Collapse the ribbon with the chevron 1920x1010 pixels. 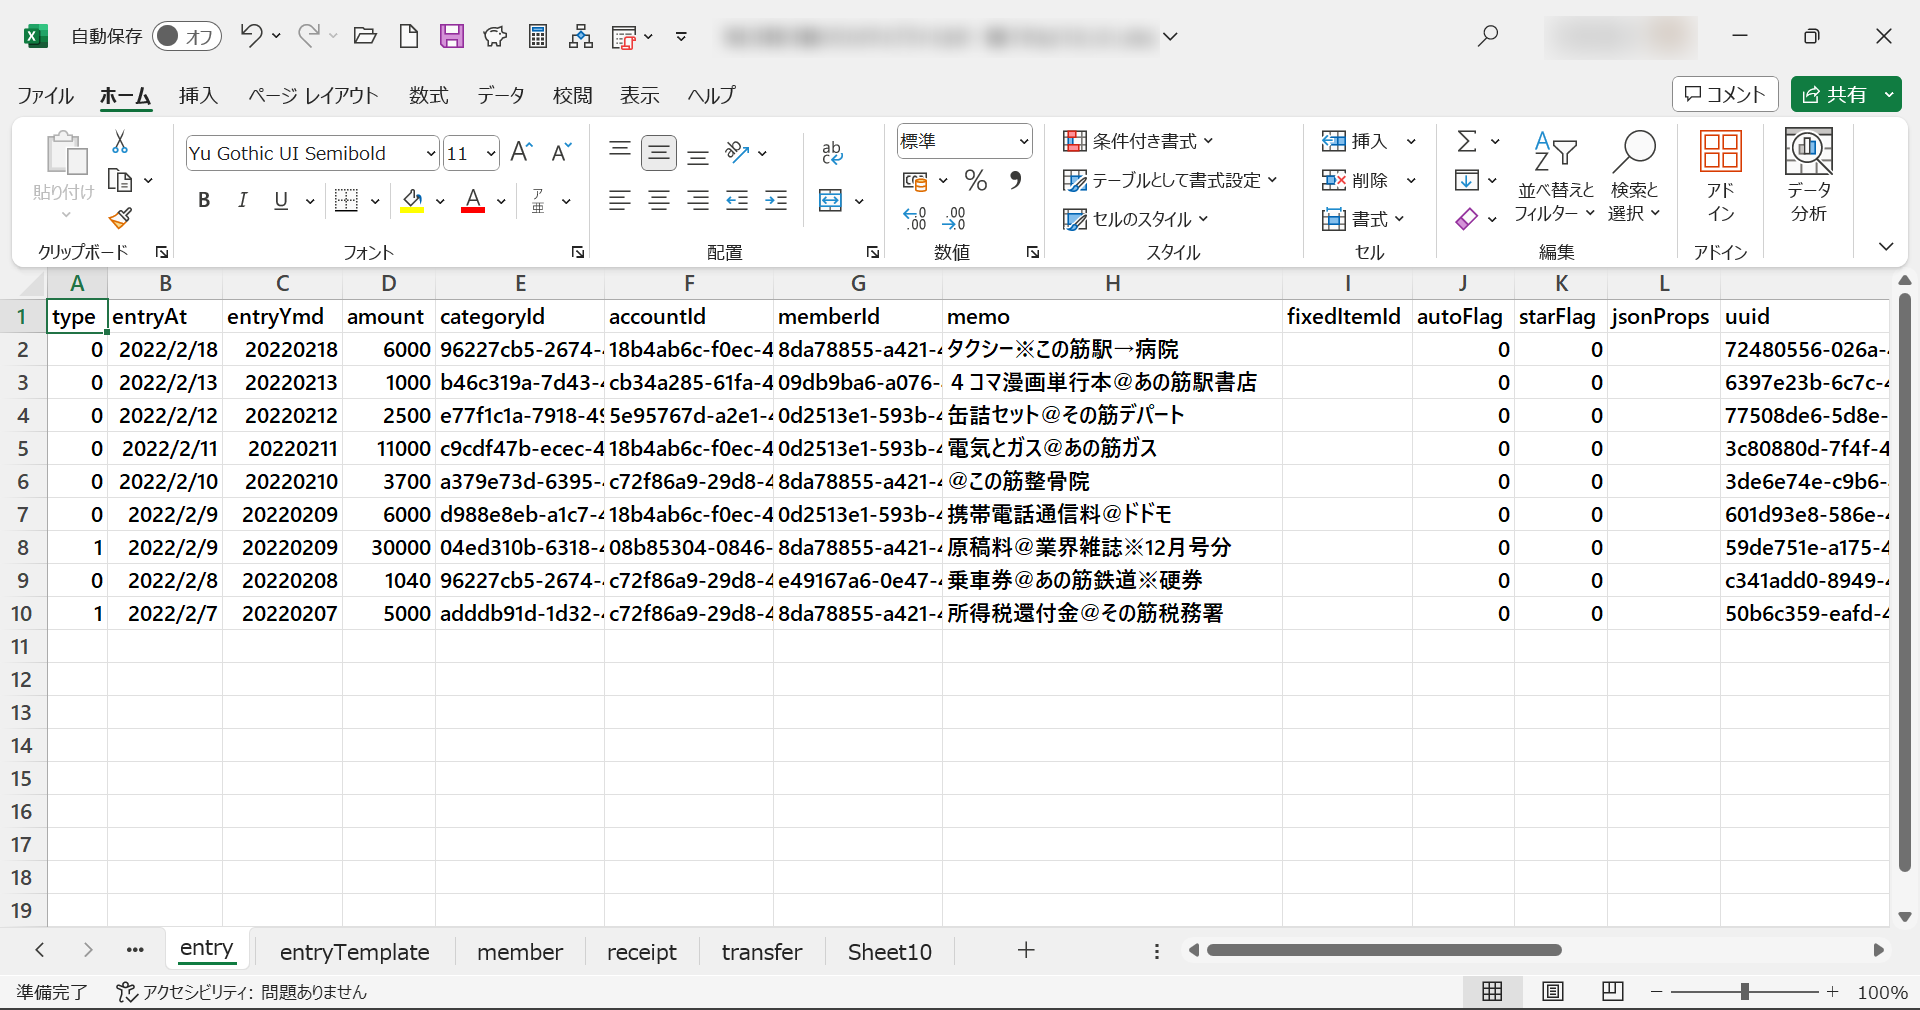pyautogui.click(x=1886, y=246)
